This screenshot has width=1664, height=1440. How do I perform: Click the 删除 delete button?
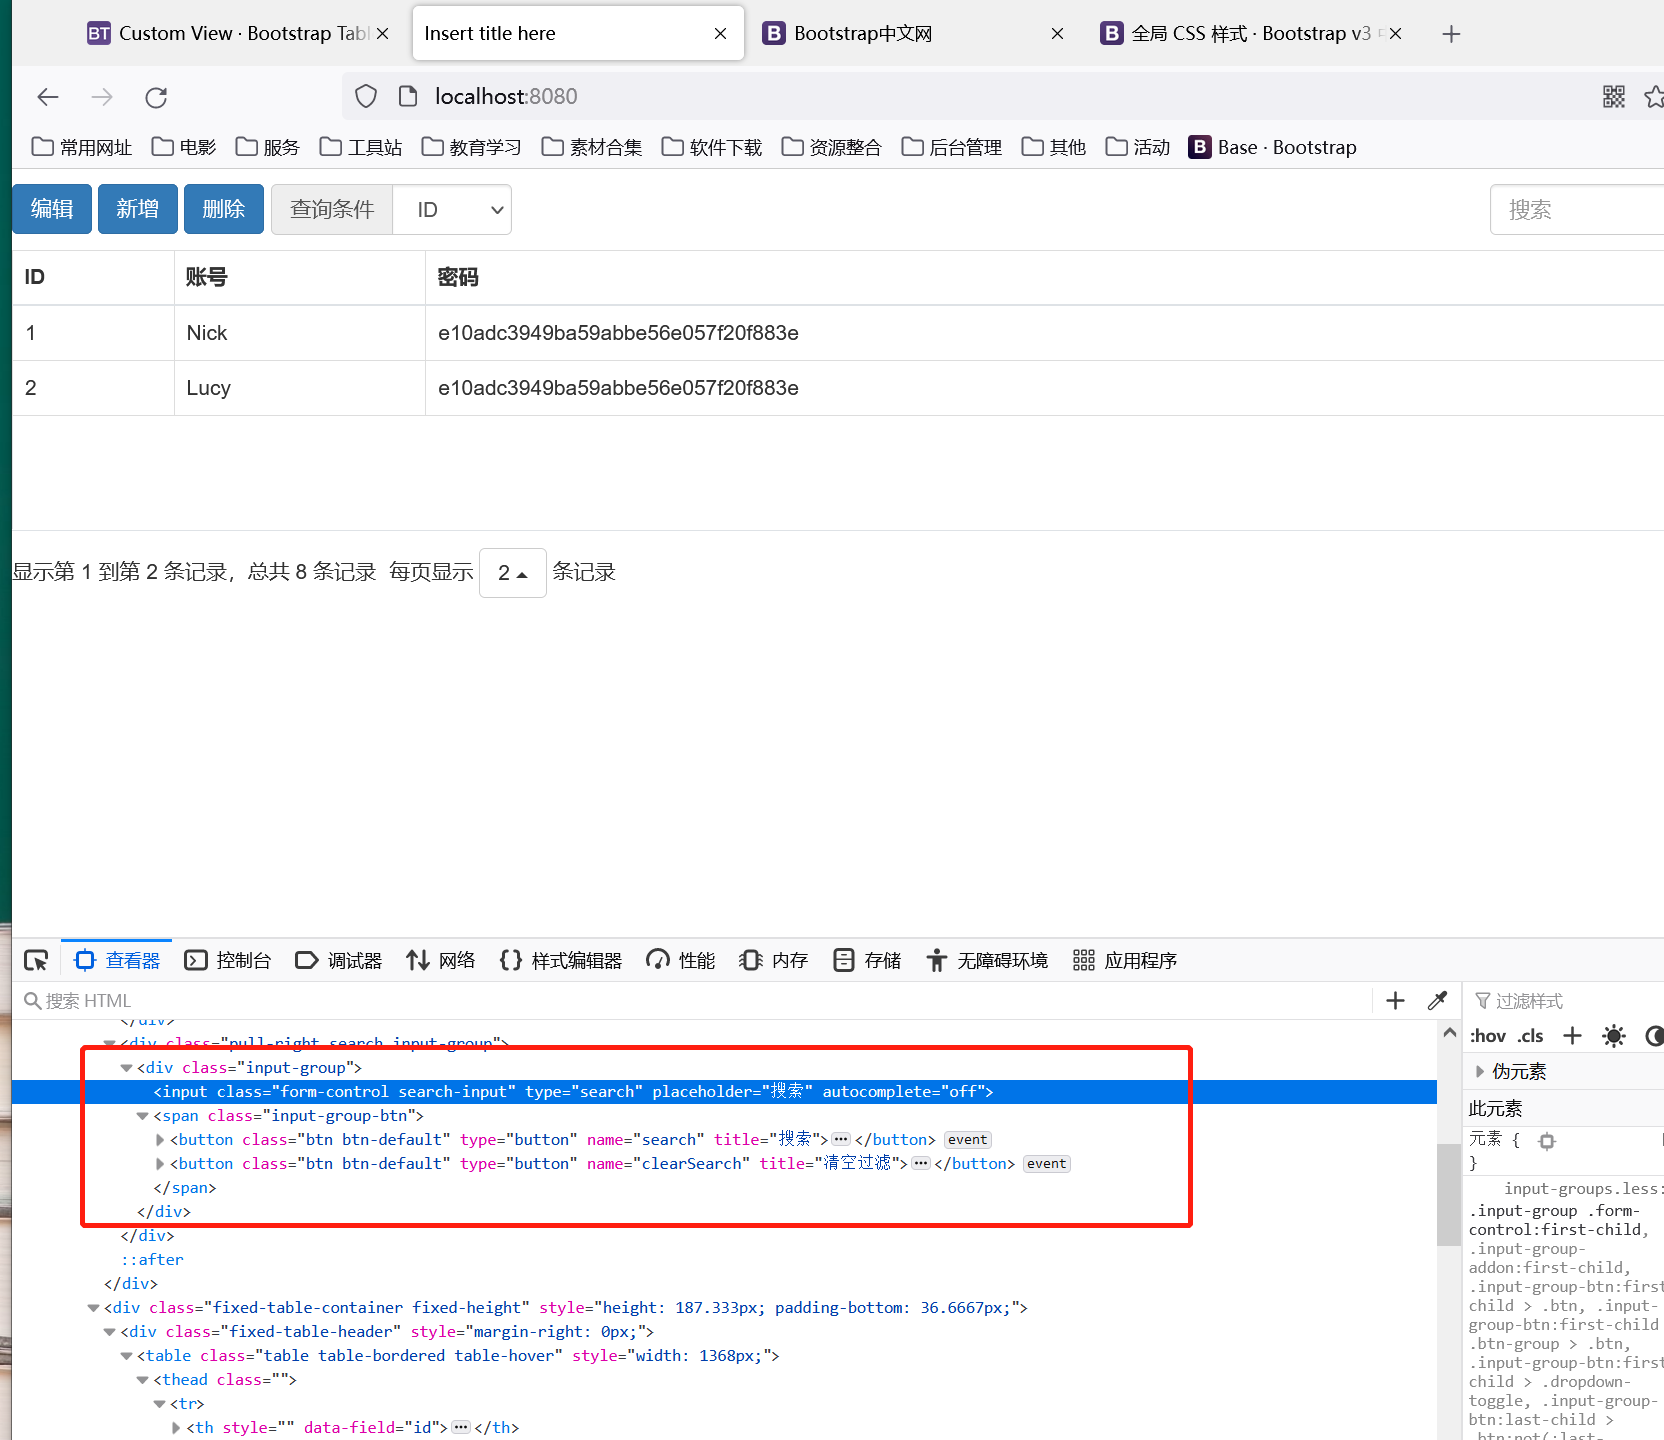224,209
